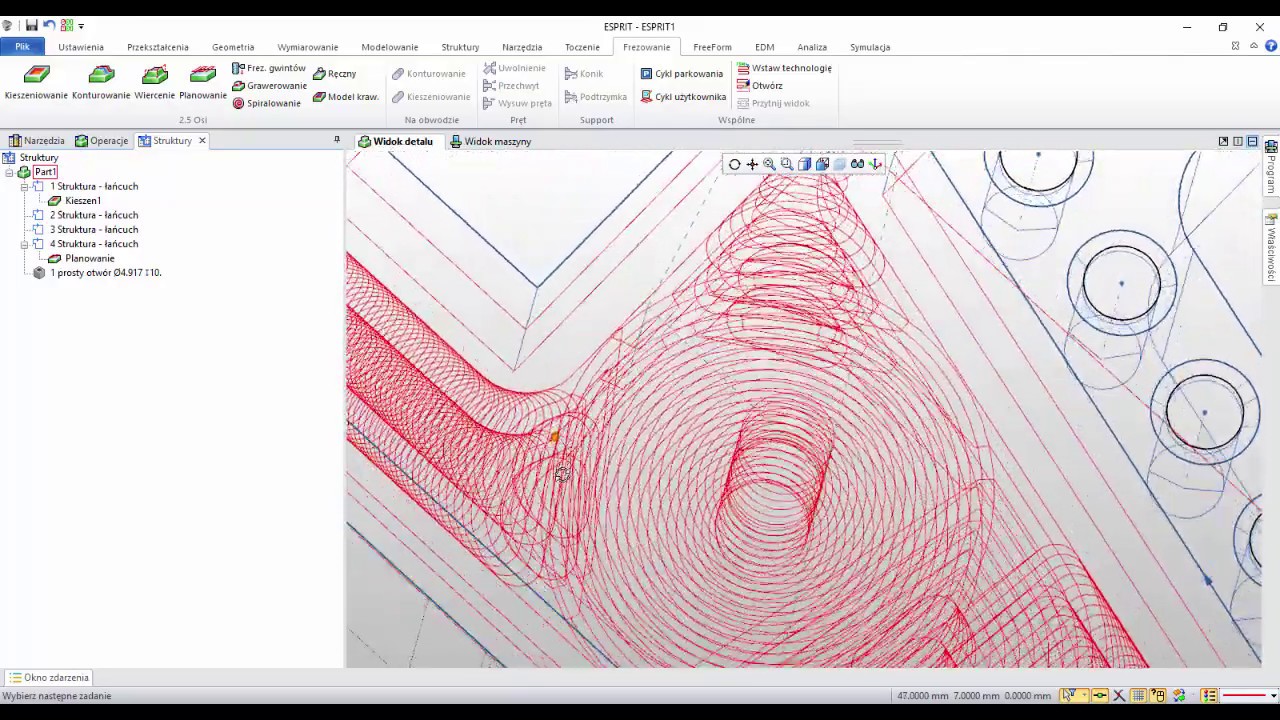Viewport: 1280px width, 720px height.
Task: Open the Właściwości side panel
Action: (1271, 248)
